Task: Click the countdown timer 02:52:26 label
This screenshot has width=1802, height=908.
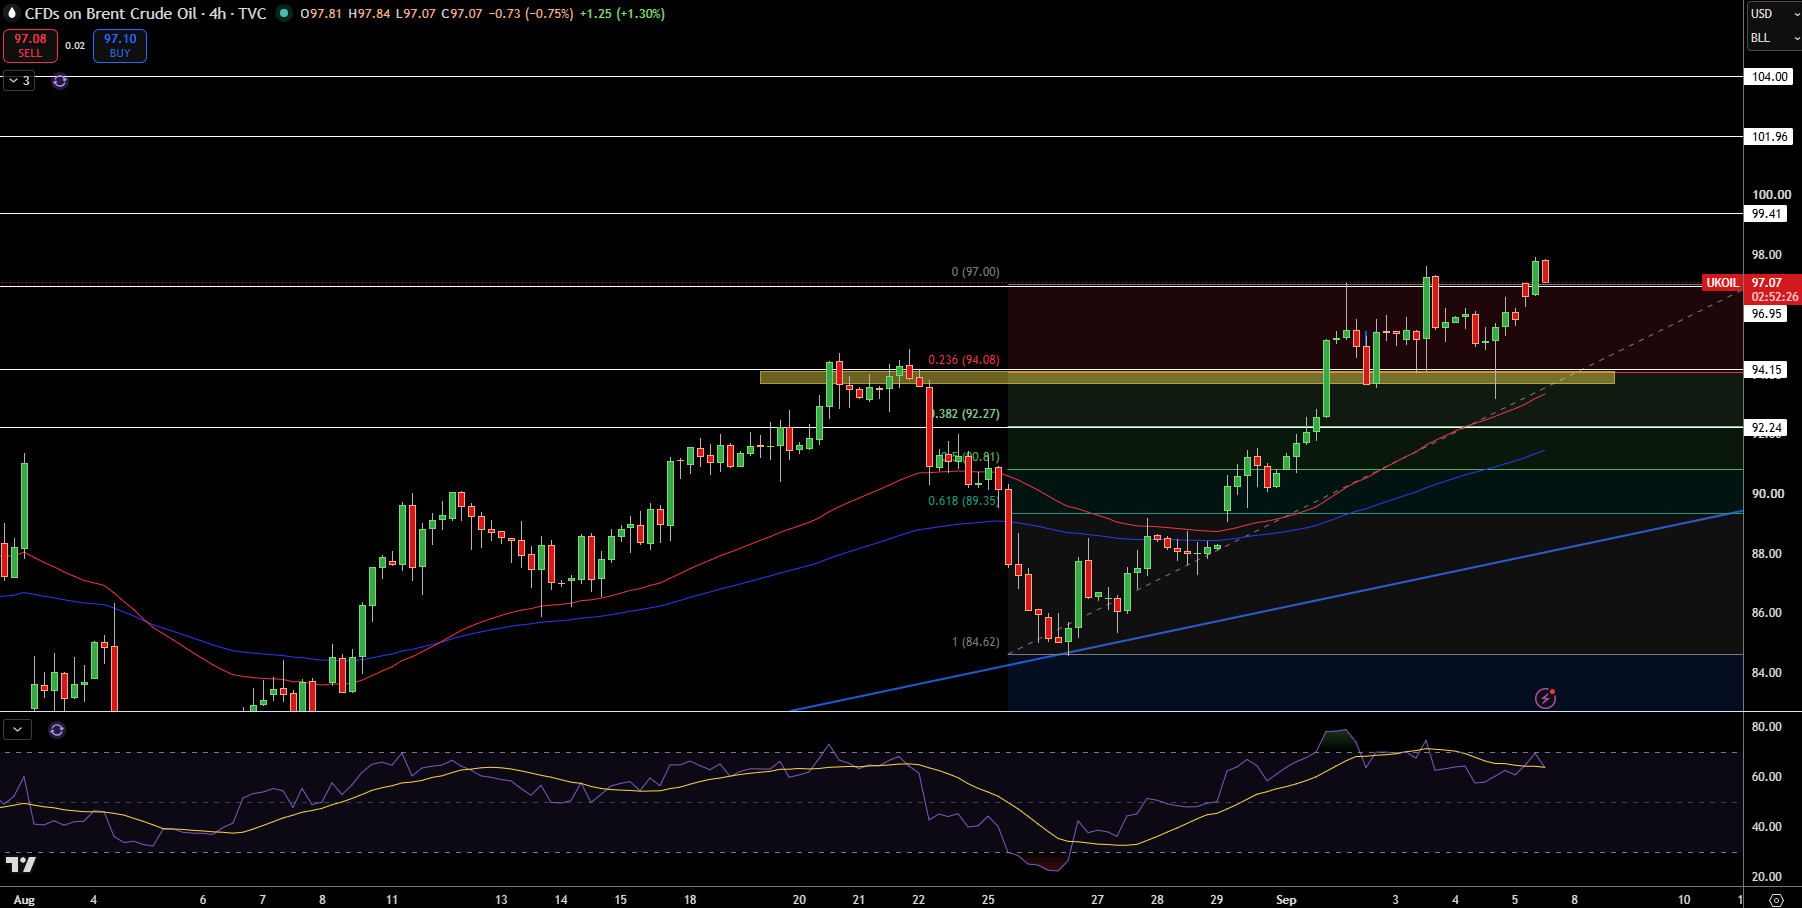Action: click(x=1774, y=297)
